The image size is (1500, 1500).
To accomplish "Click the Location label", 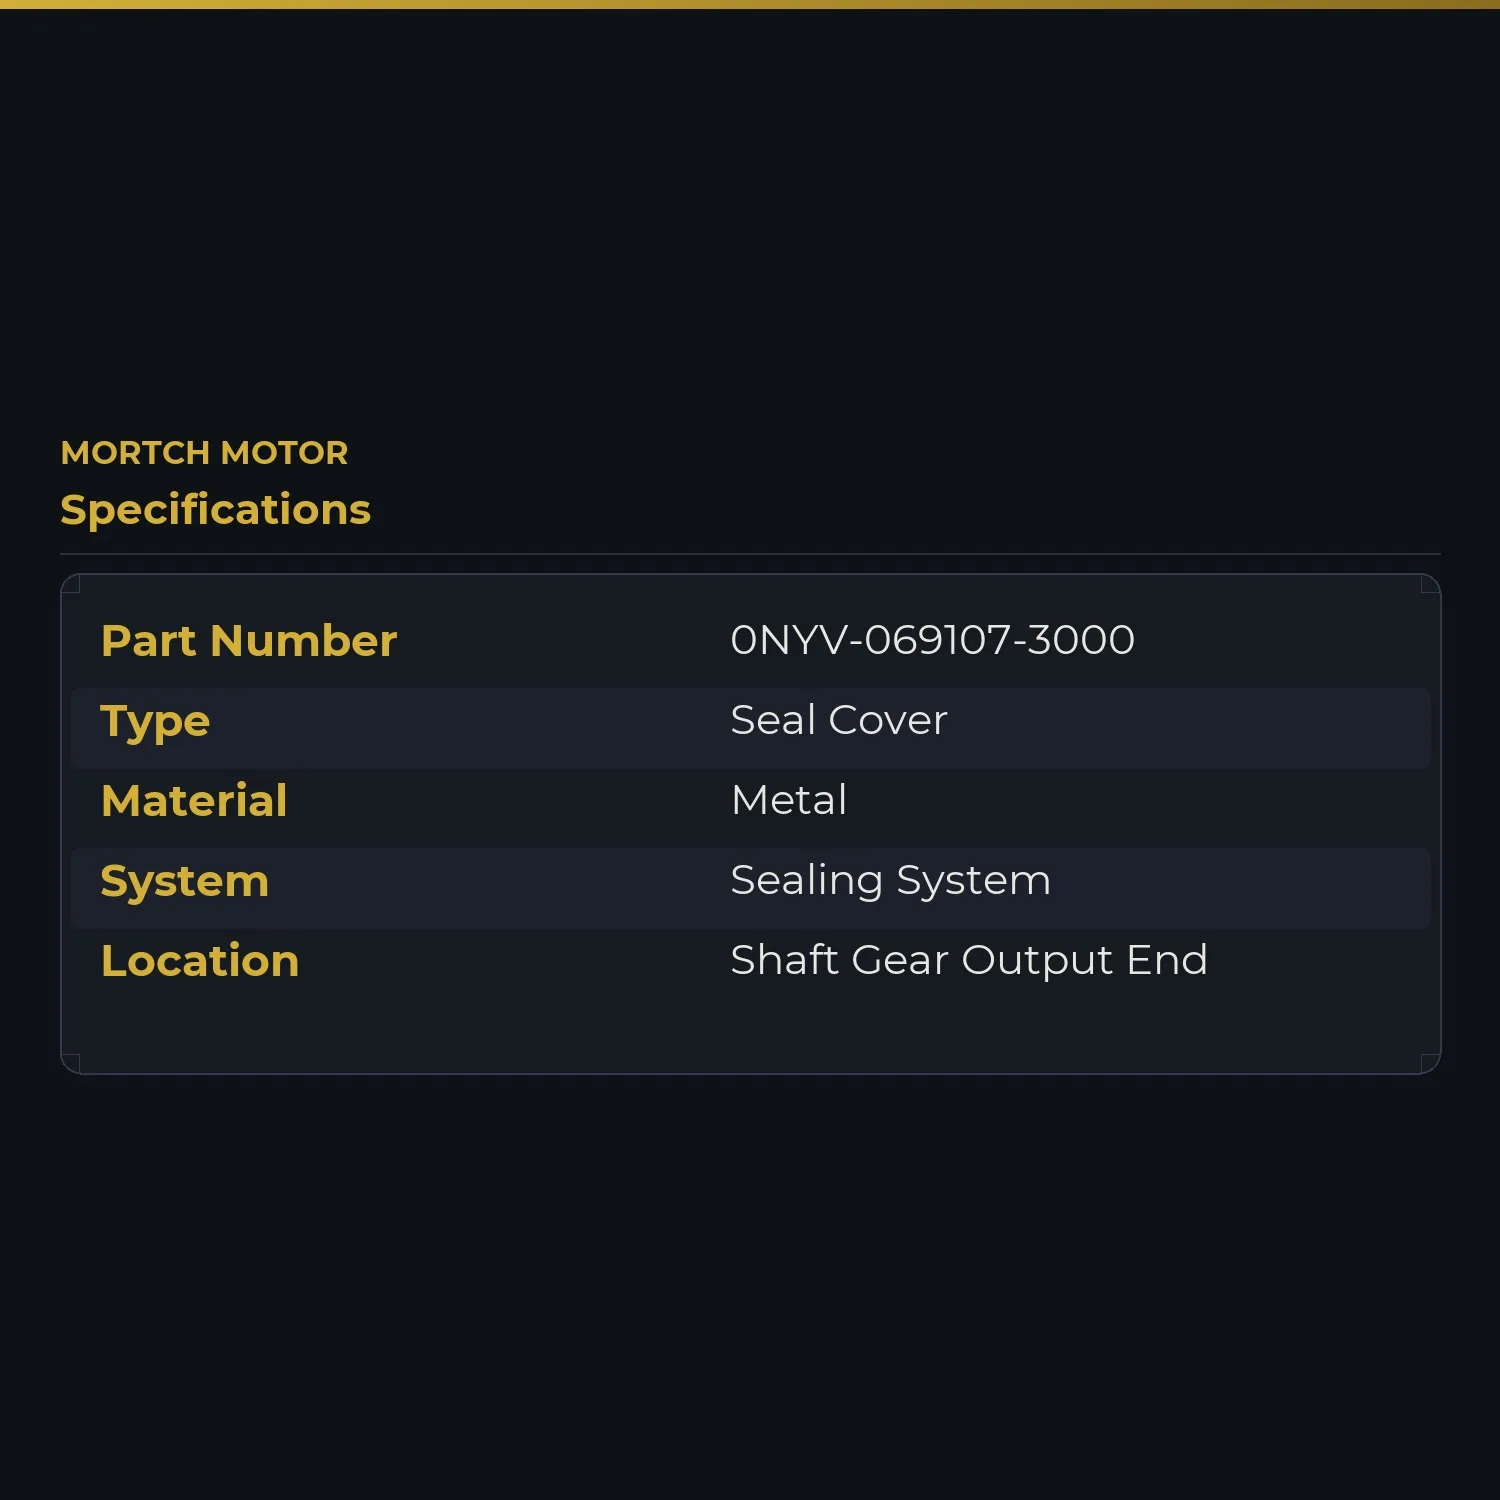I will point(200,961).
